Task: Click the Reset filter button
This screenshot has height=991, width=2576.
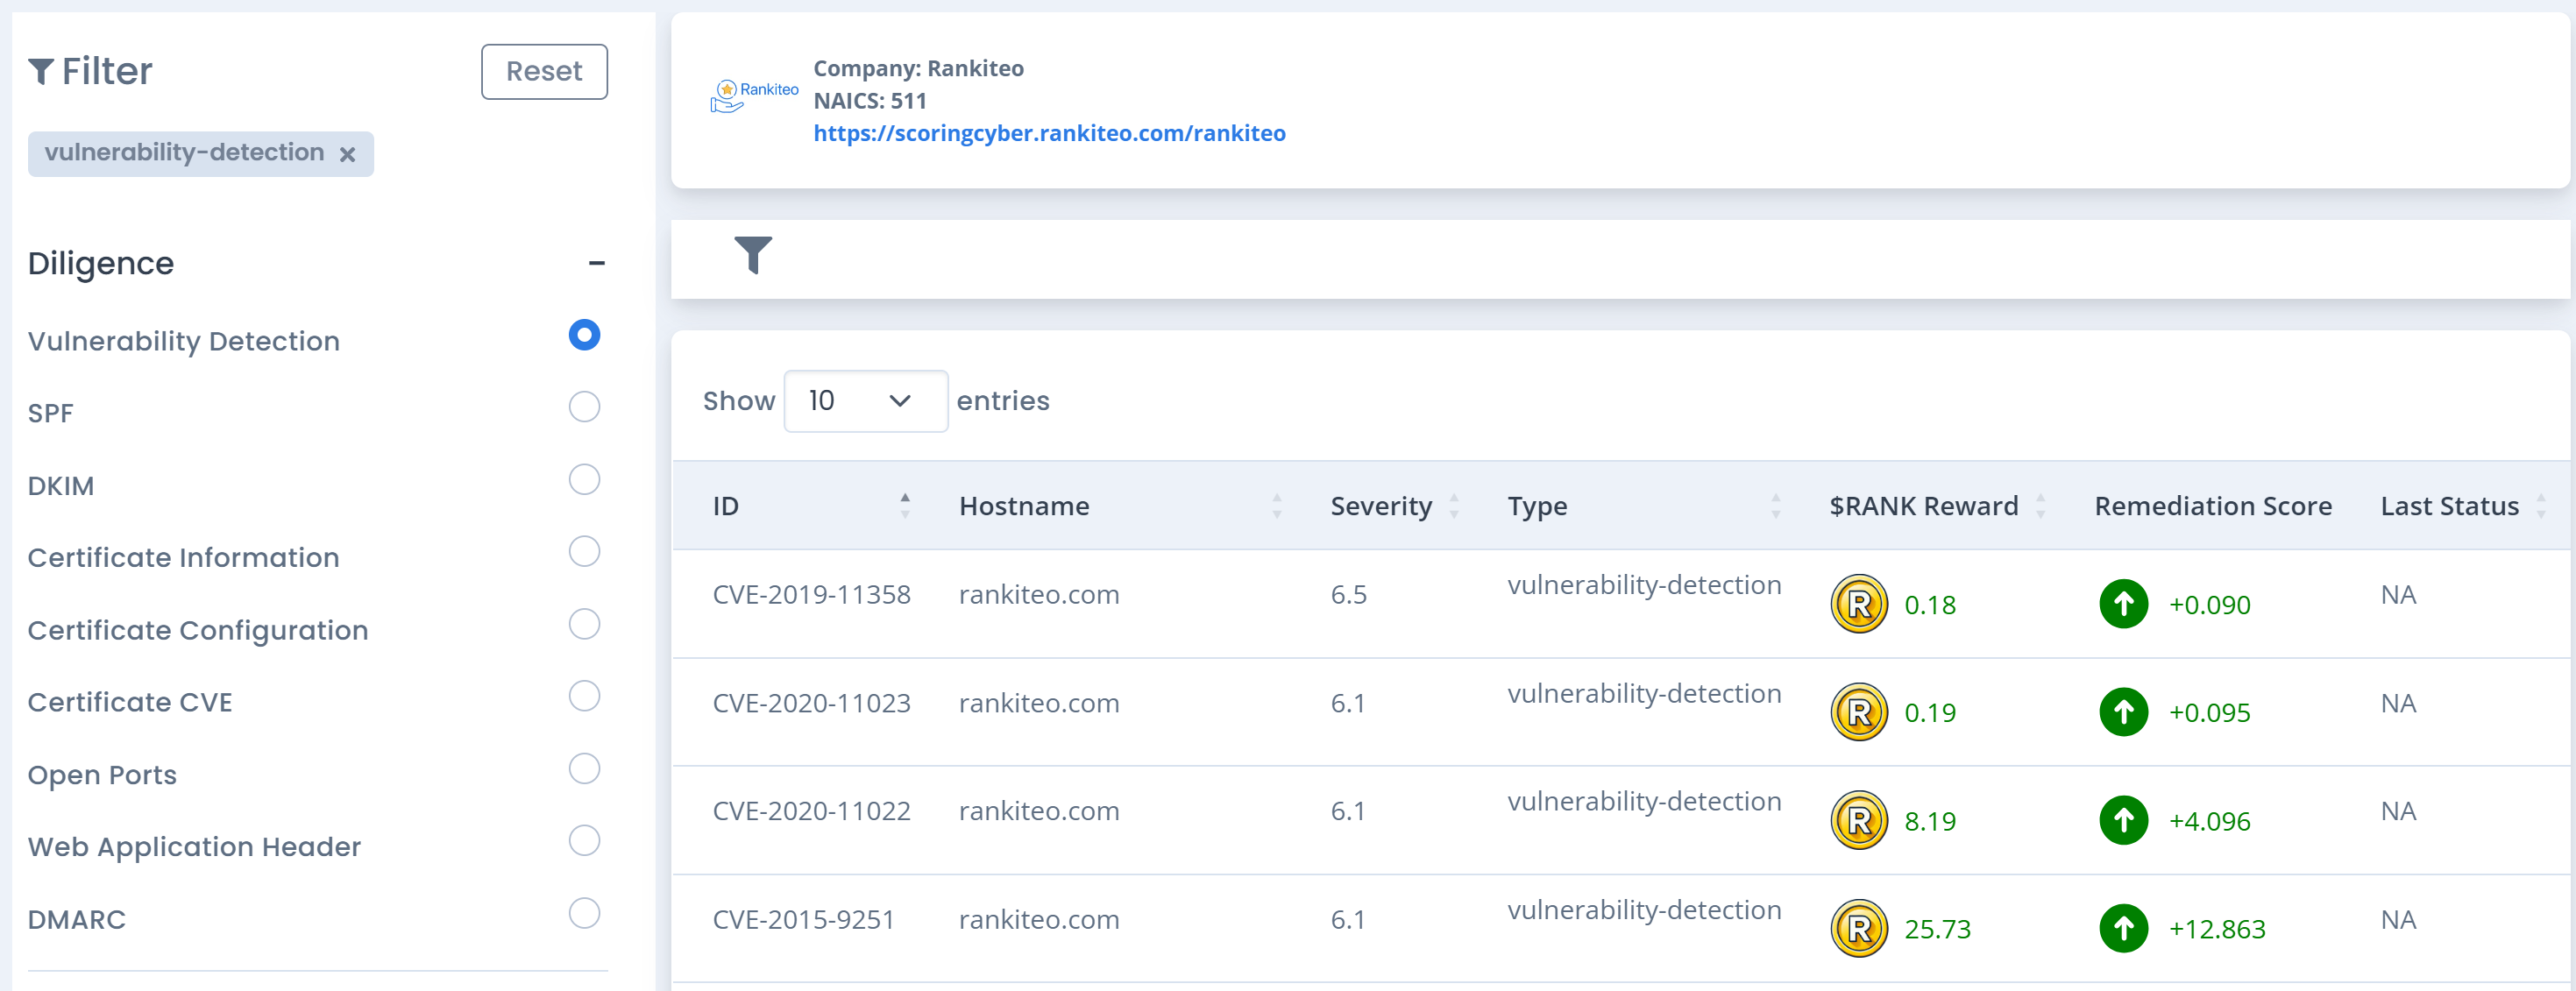Action: tap(543, 72)
